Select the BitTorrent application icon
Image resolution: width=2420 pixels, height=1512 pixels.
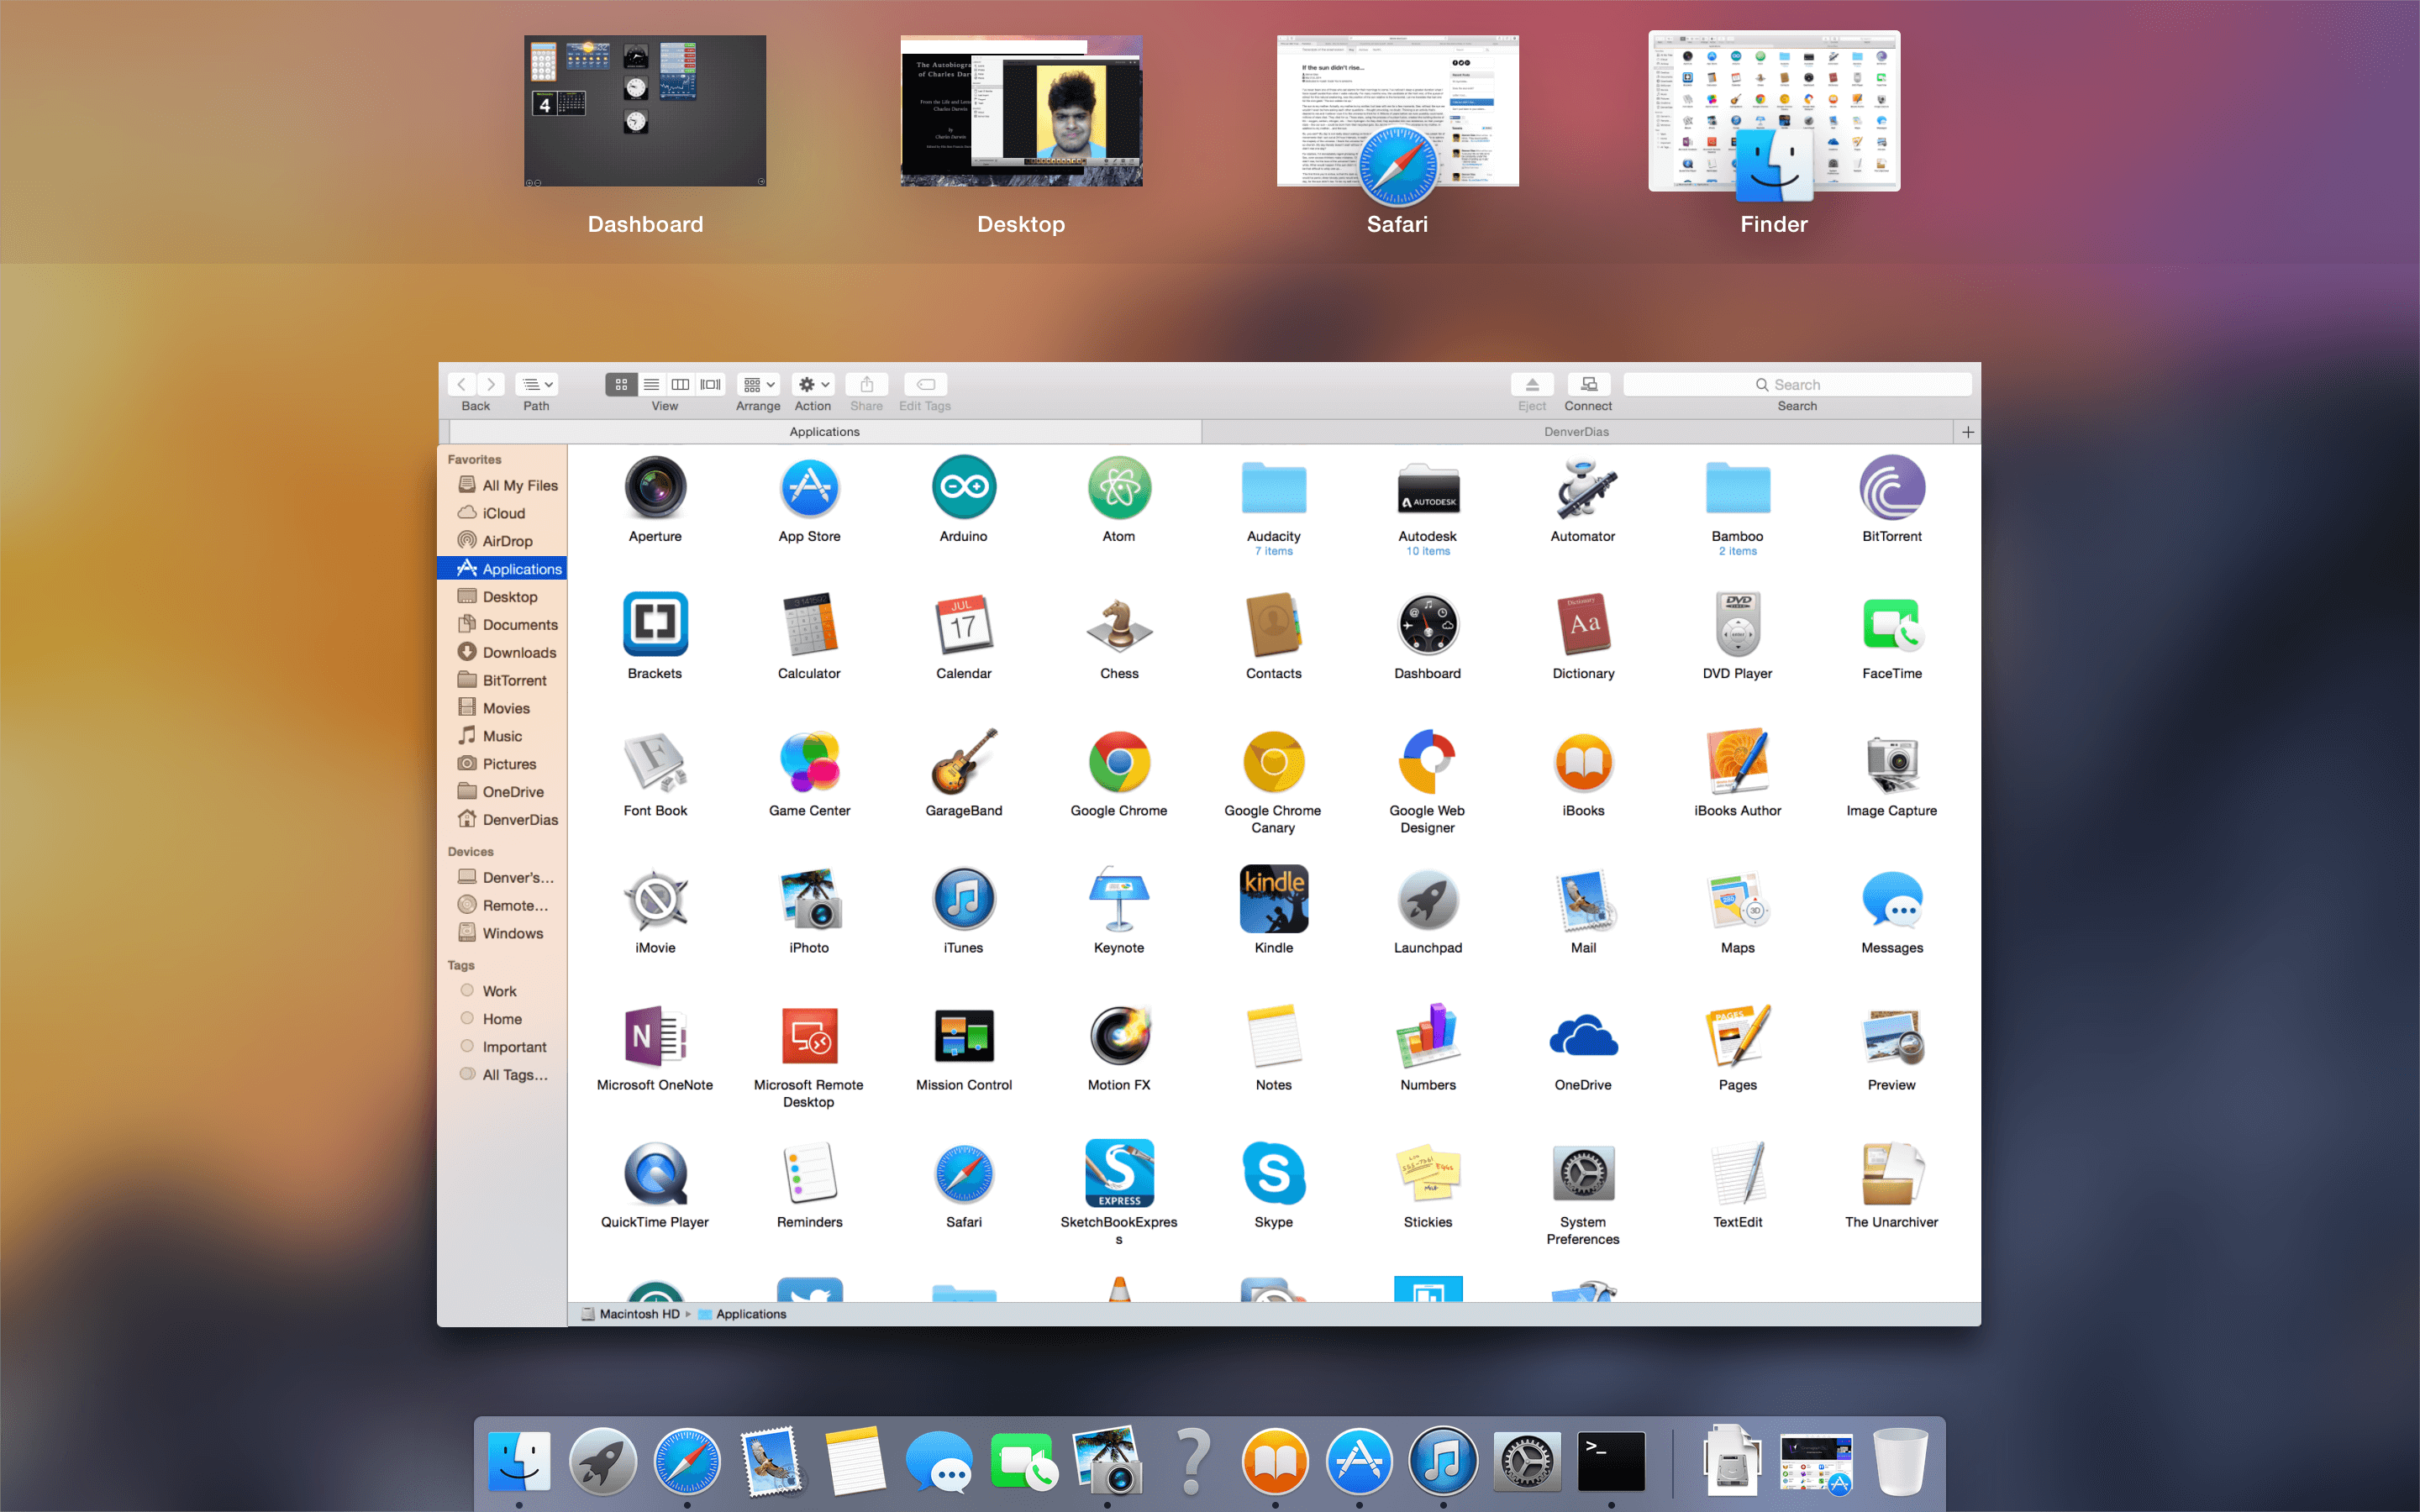pyautogui.click(x=1891, y=488)
